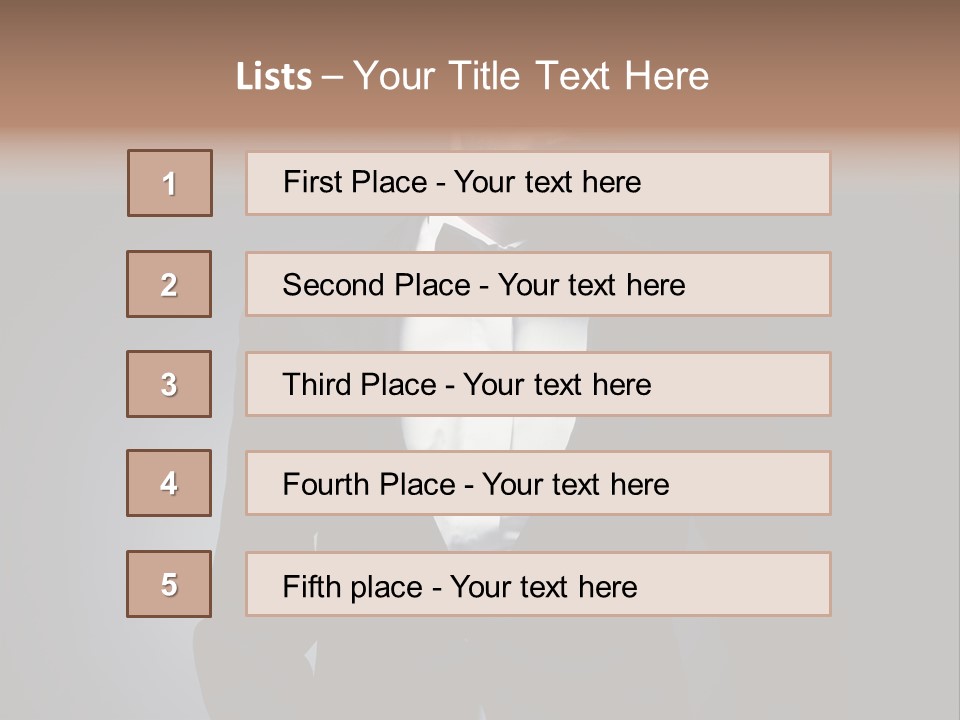Click 'Your Title Text Here' in the title

(531, 76)
